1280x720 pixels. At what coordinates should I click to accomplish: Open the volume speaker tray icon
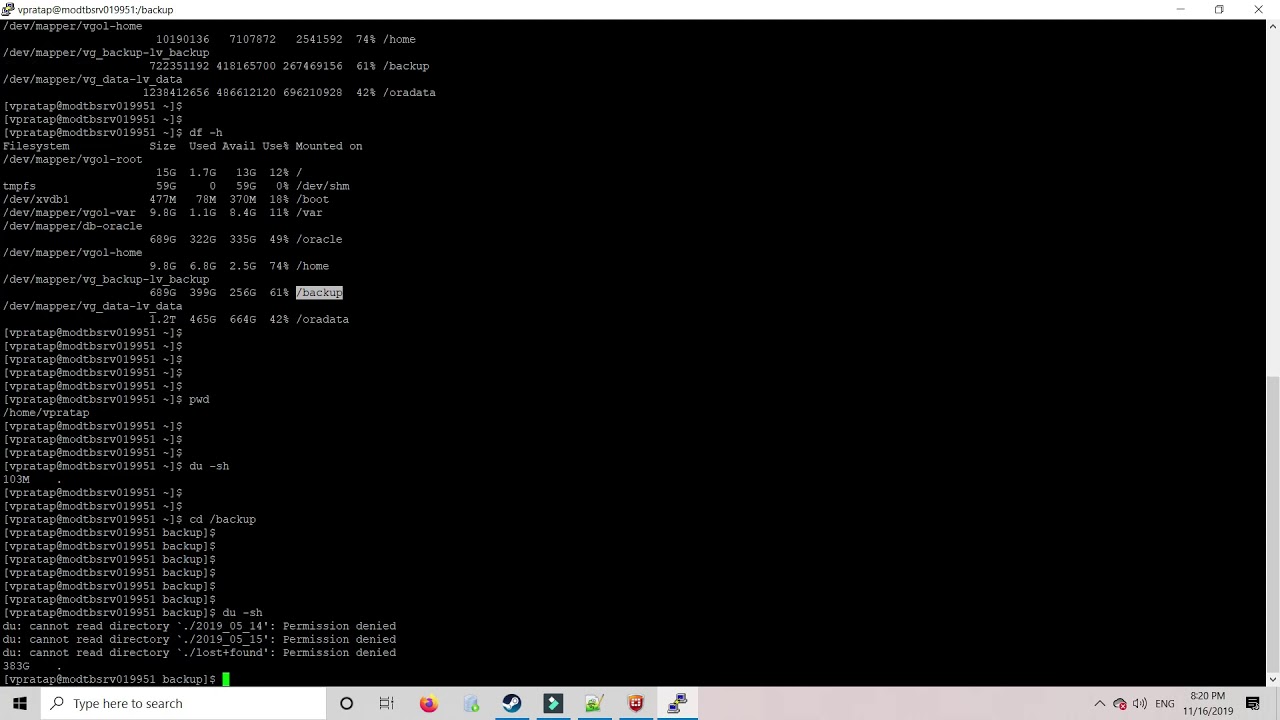click(1140, 703)
